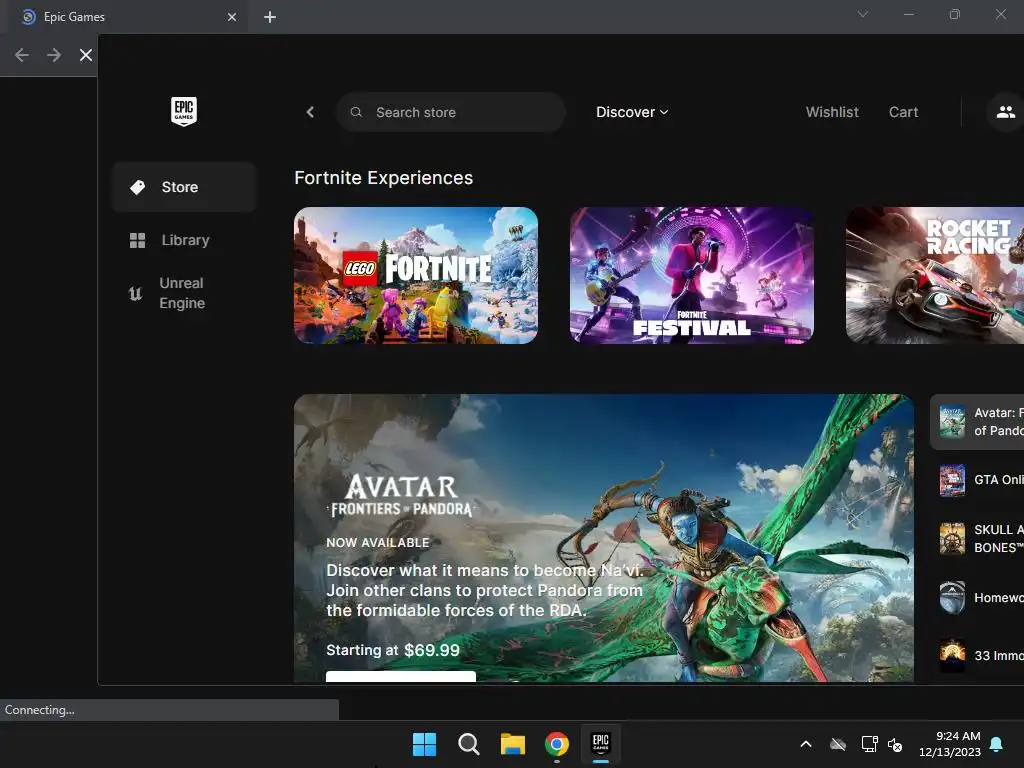This screenshot has height=768, width=1024.
Task: Click the $69.99 price text
Action: tap(432, 650)
